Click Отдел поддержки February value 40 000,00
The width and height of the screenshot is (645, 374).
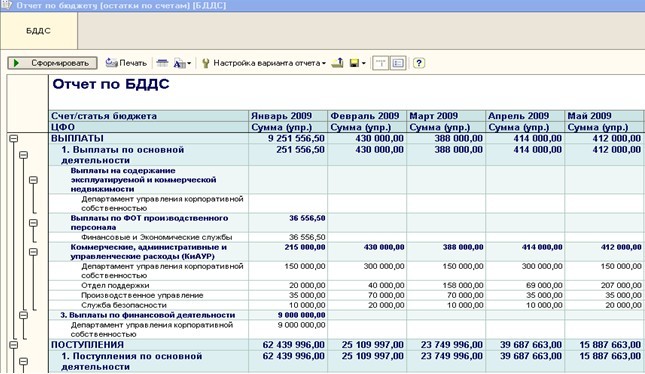tap(386, 285)
